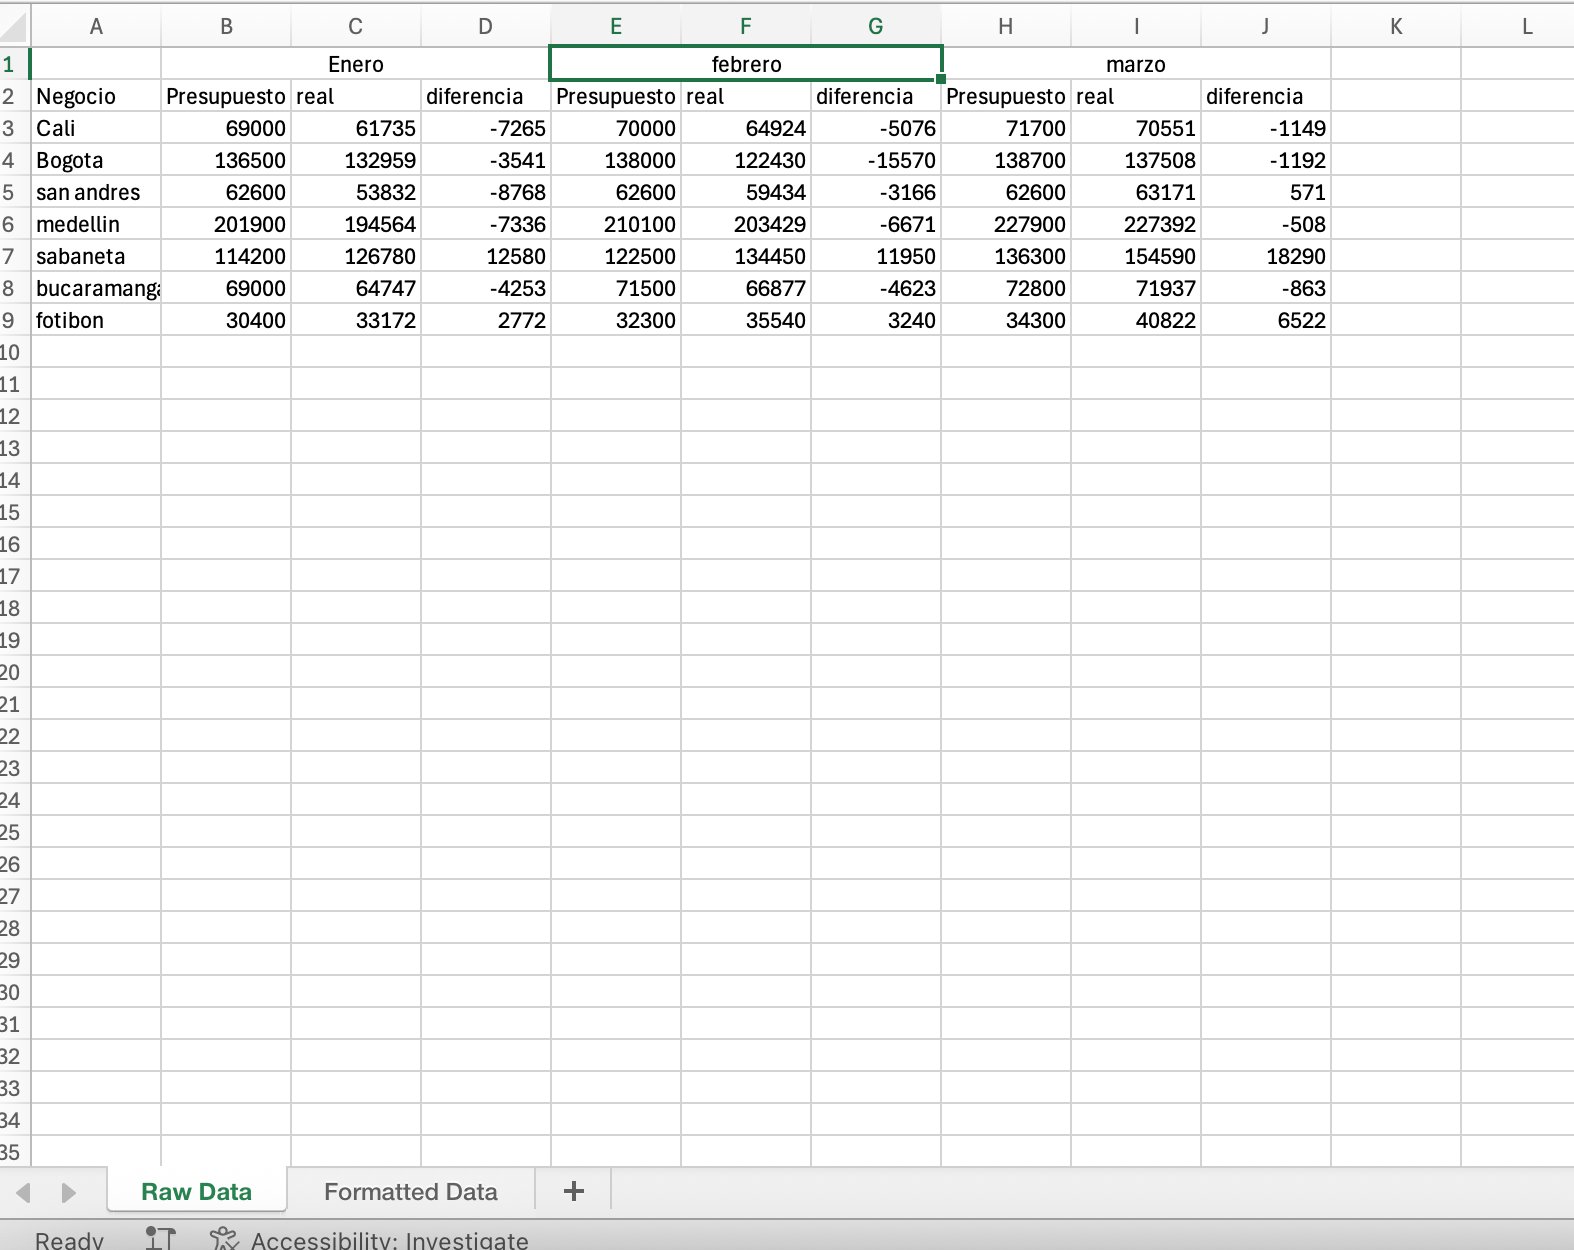Click the Negocio cell
Screen dimensions: 1574x1250
pos(96,96)
